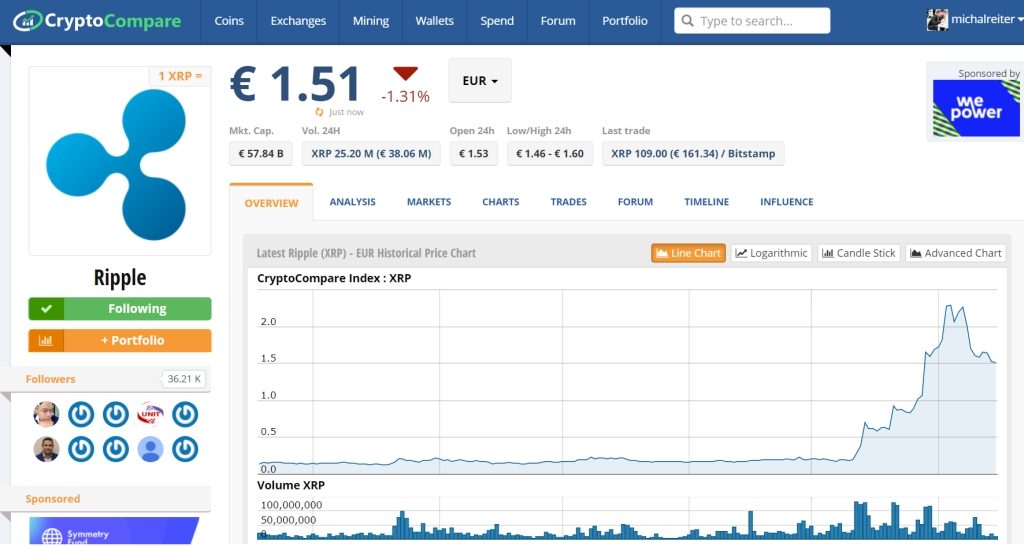This screenshot has width=1024, height=546.
Task: Click the red price down arrow
Action: coord(405,74)
